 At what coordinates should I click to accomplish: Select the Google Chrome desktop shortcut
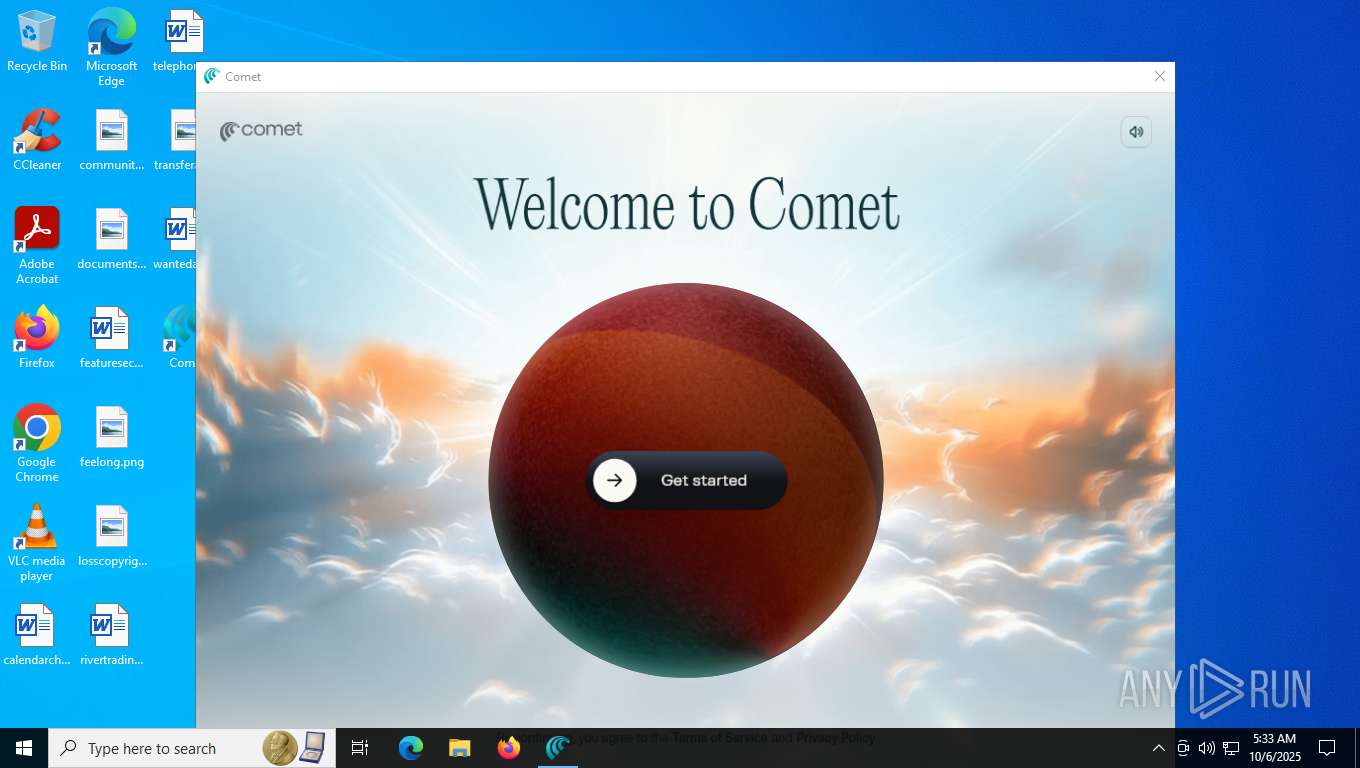tap(37, 444)
